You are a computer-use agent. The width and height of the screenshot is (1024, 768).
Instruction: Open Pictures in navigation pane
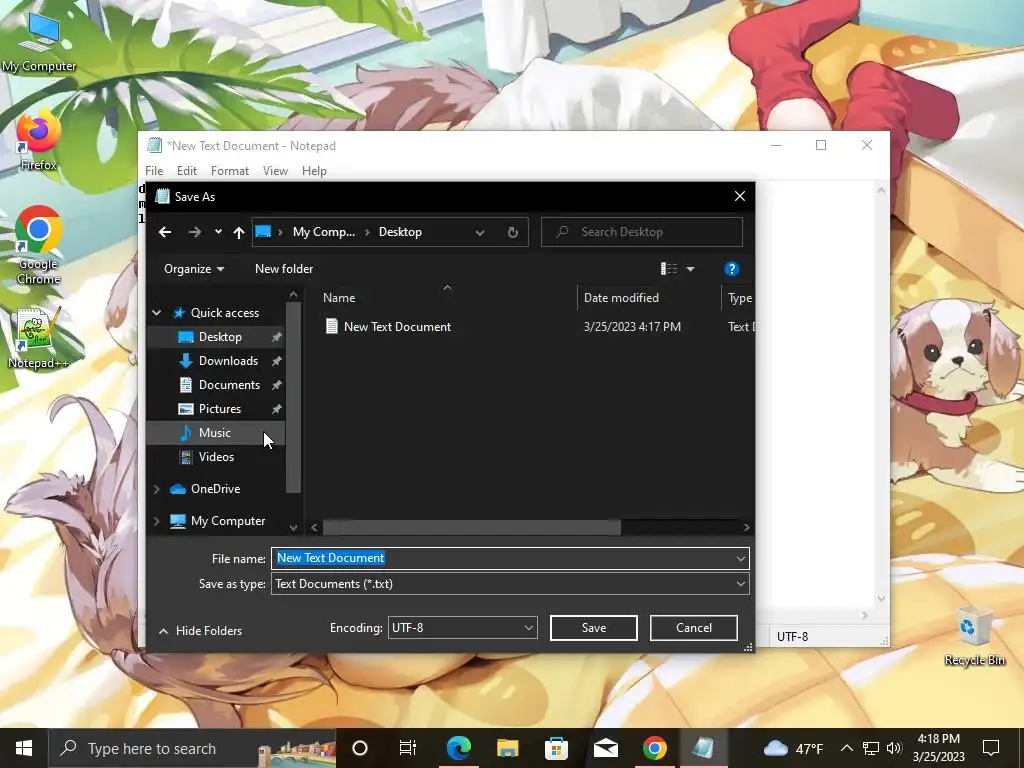pyautogui.click(x=220, y=409)
